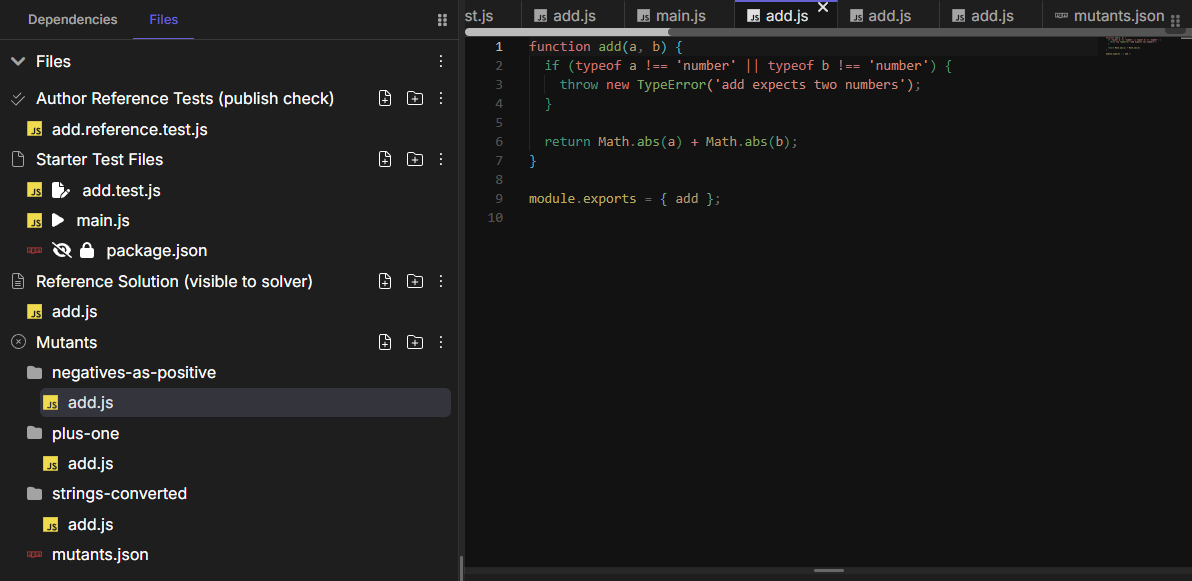Add new file to Reference Solution section

pyautogui.click(x=385, y=281)
